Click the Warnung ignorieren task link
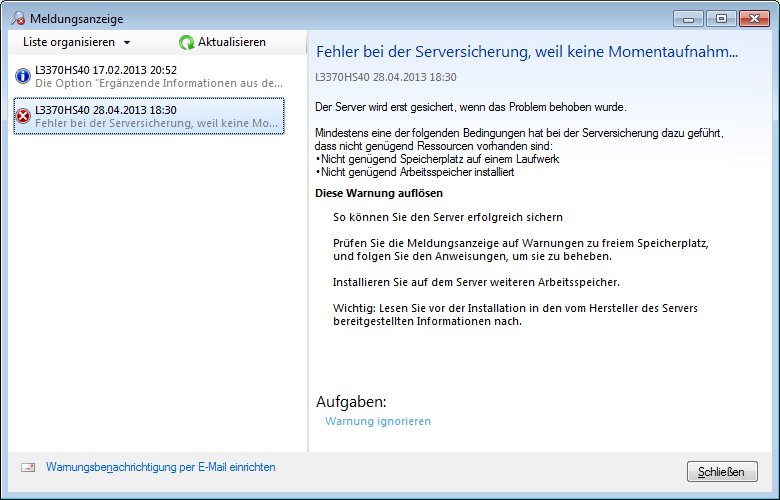This screenshot has width=780, height=500. [x=378, y=421]
